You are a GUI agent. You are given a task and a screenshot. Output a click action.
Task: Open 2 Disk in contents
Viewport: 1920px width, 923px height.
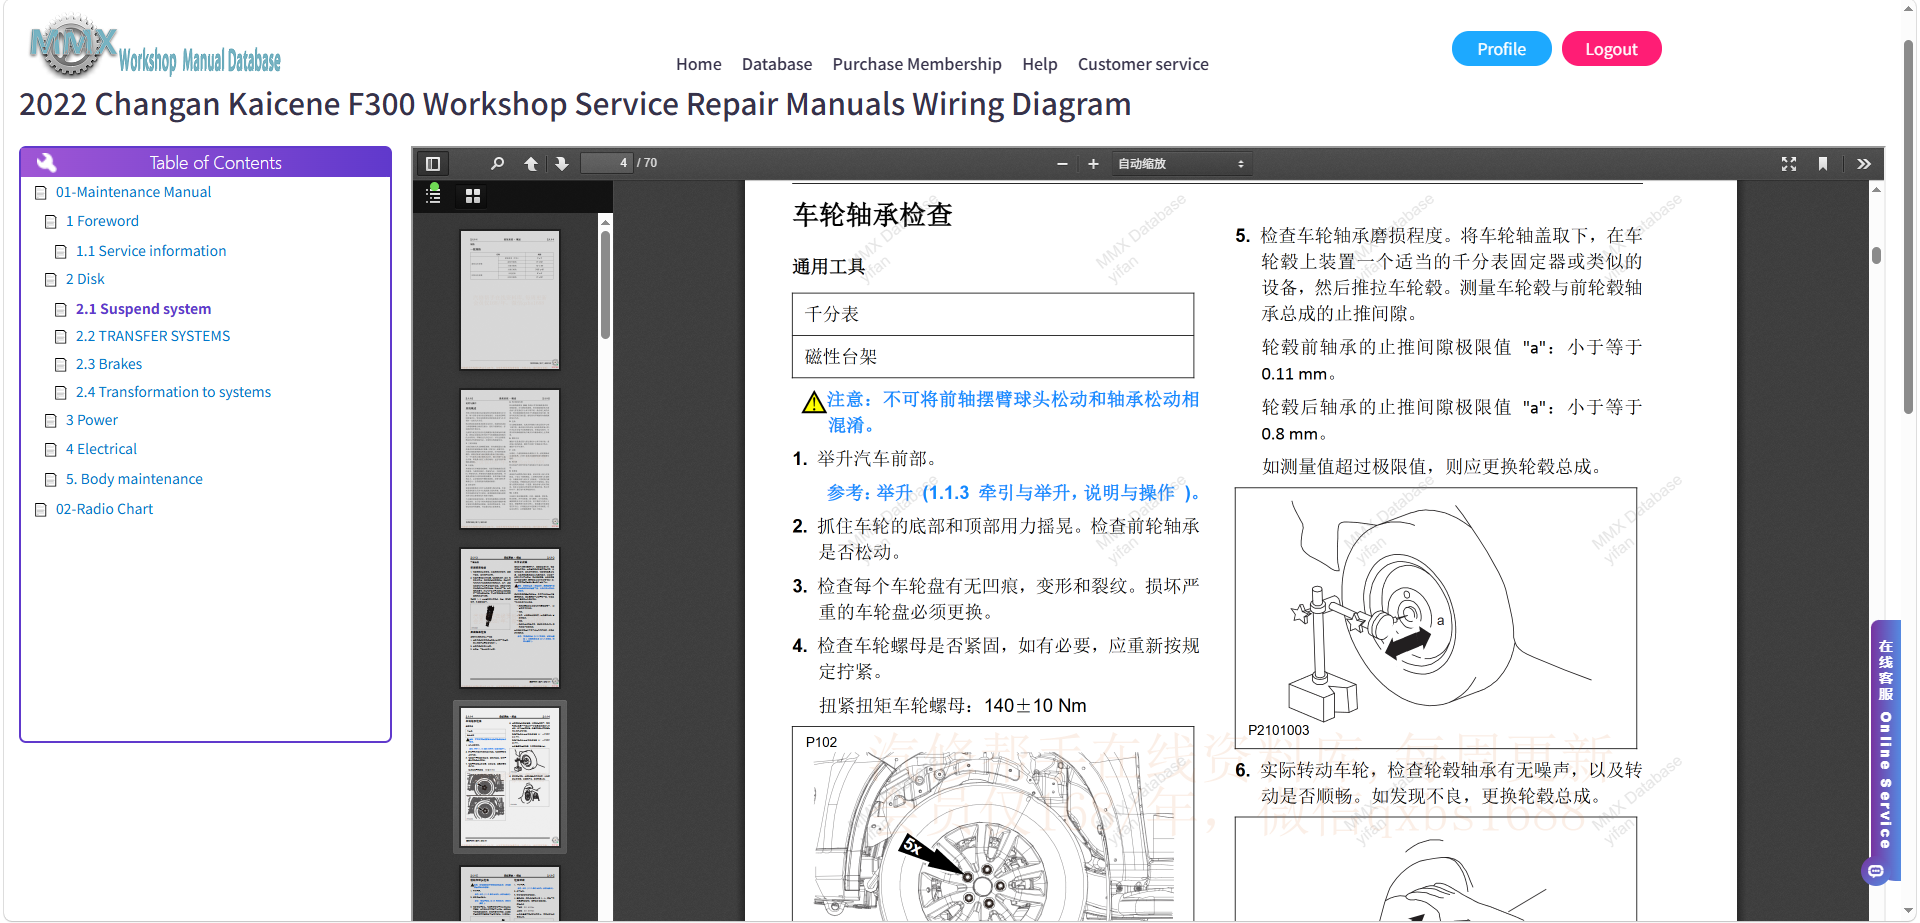pos(85,279)
